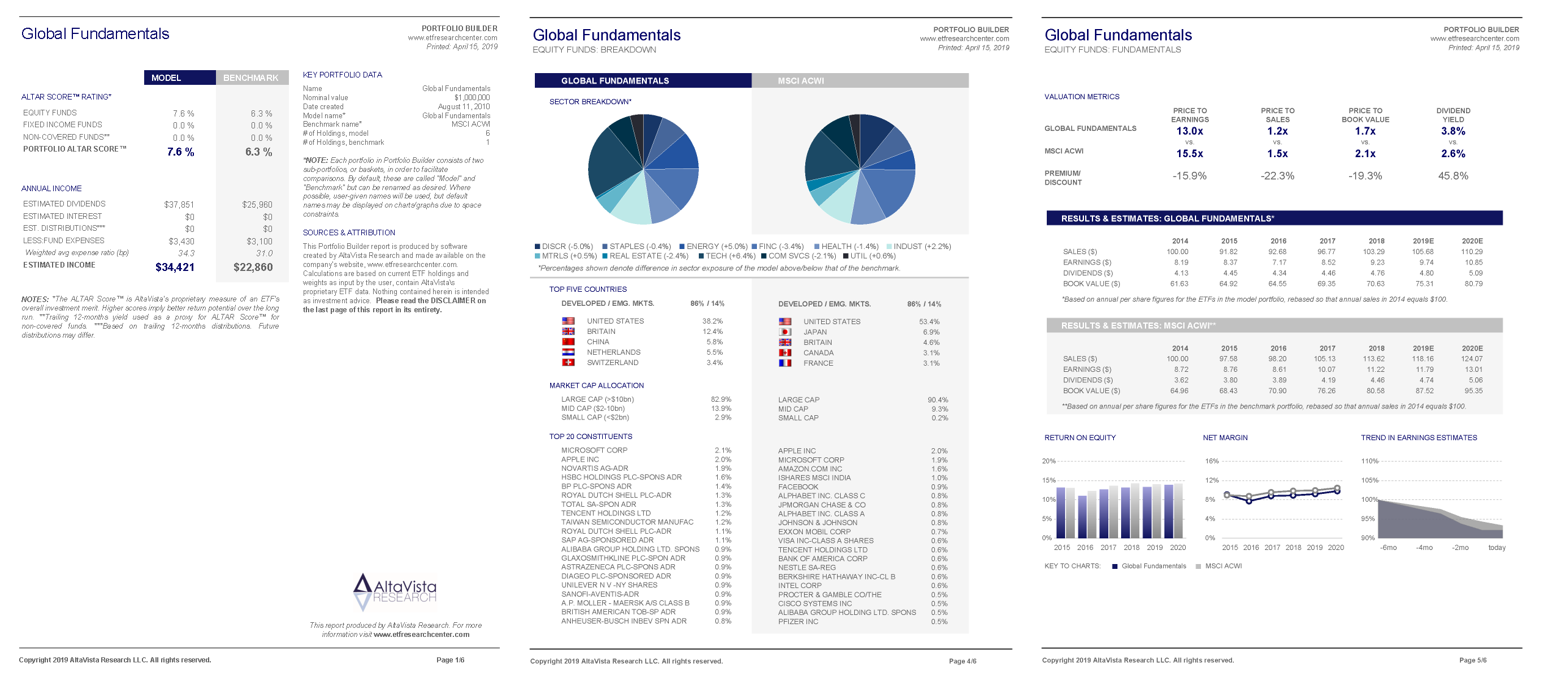This screenshot has height=673, width=1541.
Task: Select the Canada flag icon
Action: 785,352
